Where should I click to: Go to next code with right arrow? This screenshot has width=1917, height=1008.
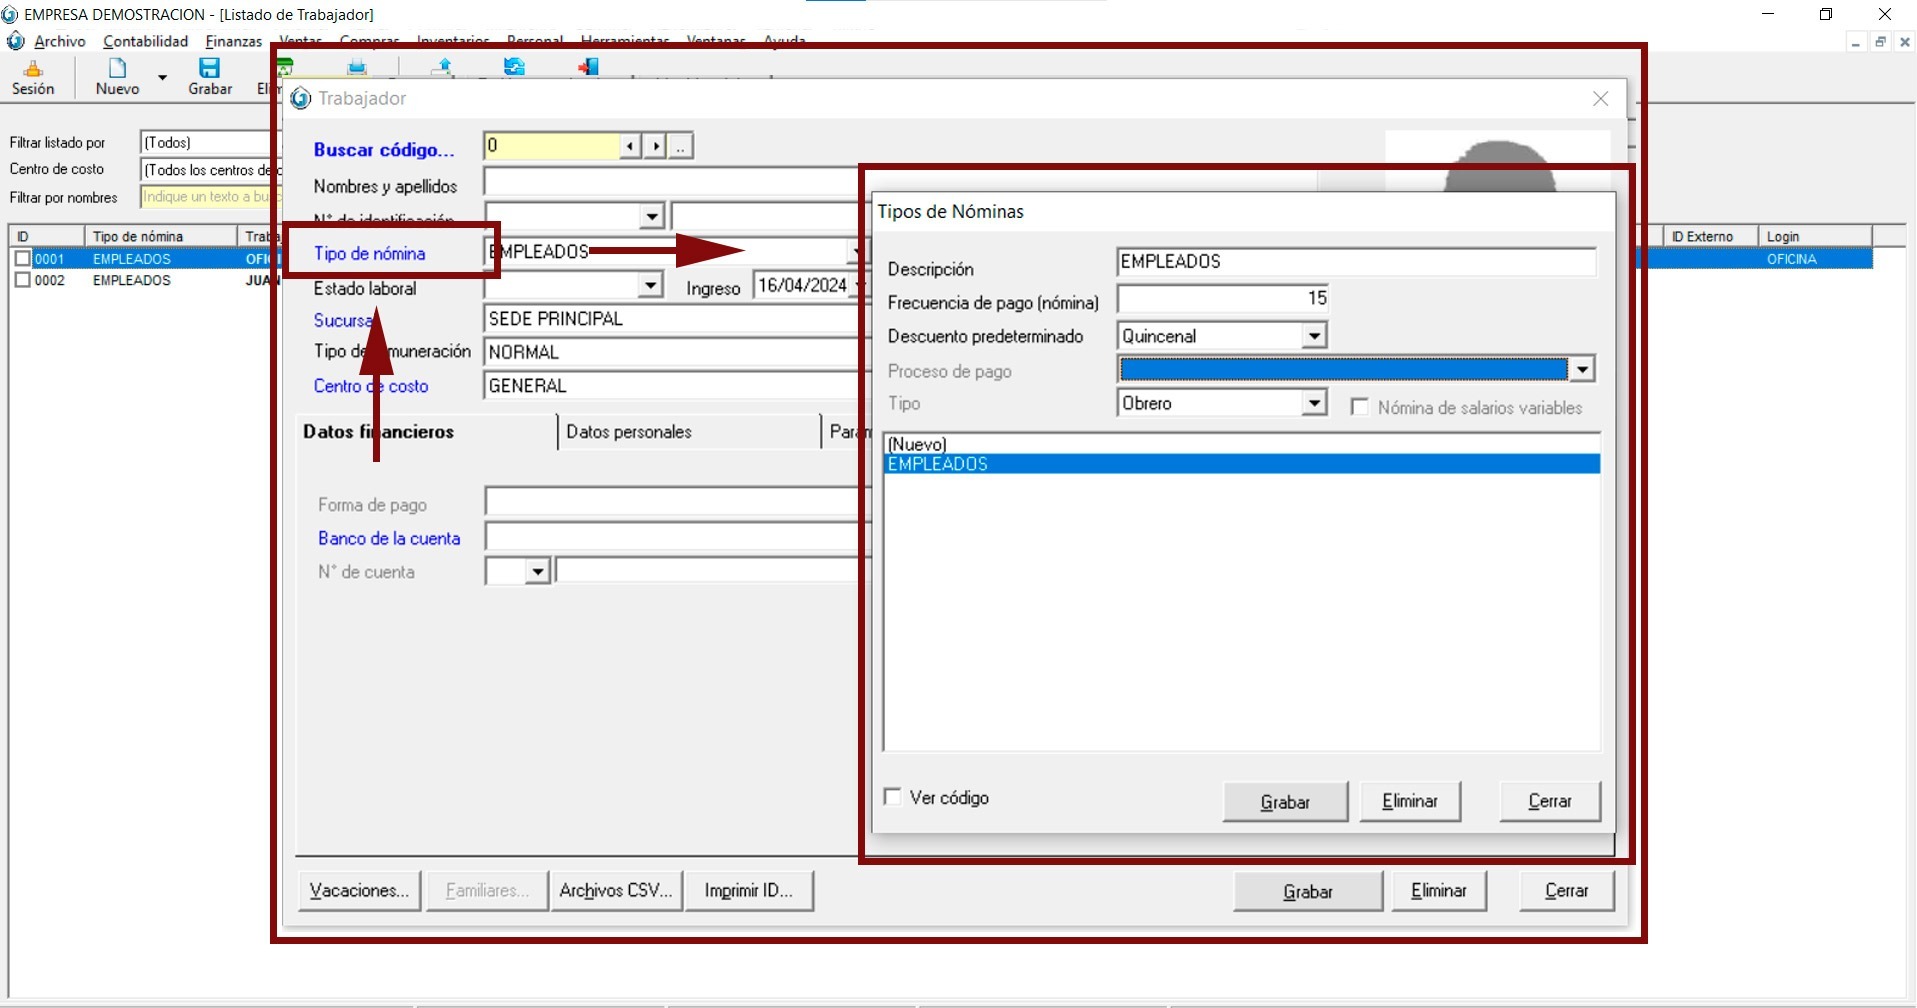655,146
